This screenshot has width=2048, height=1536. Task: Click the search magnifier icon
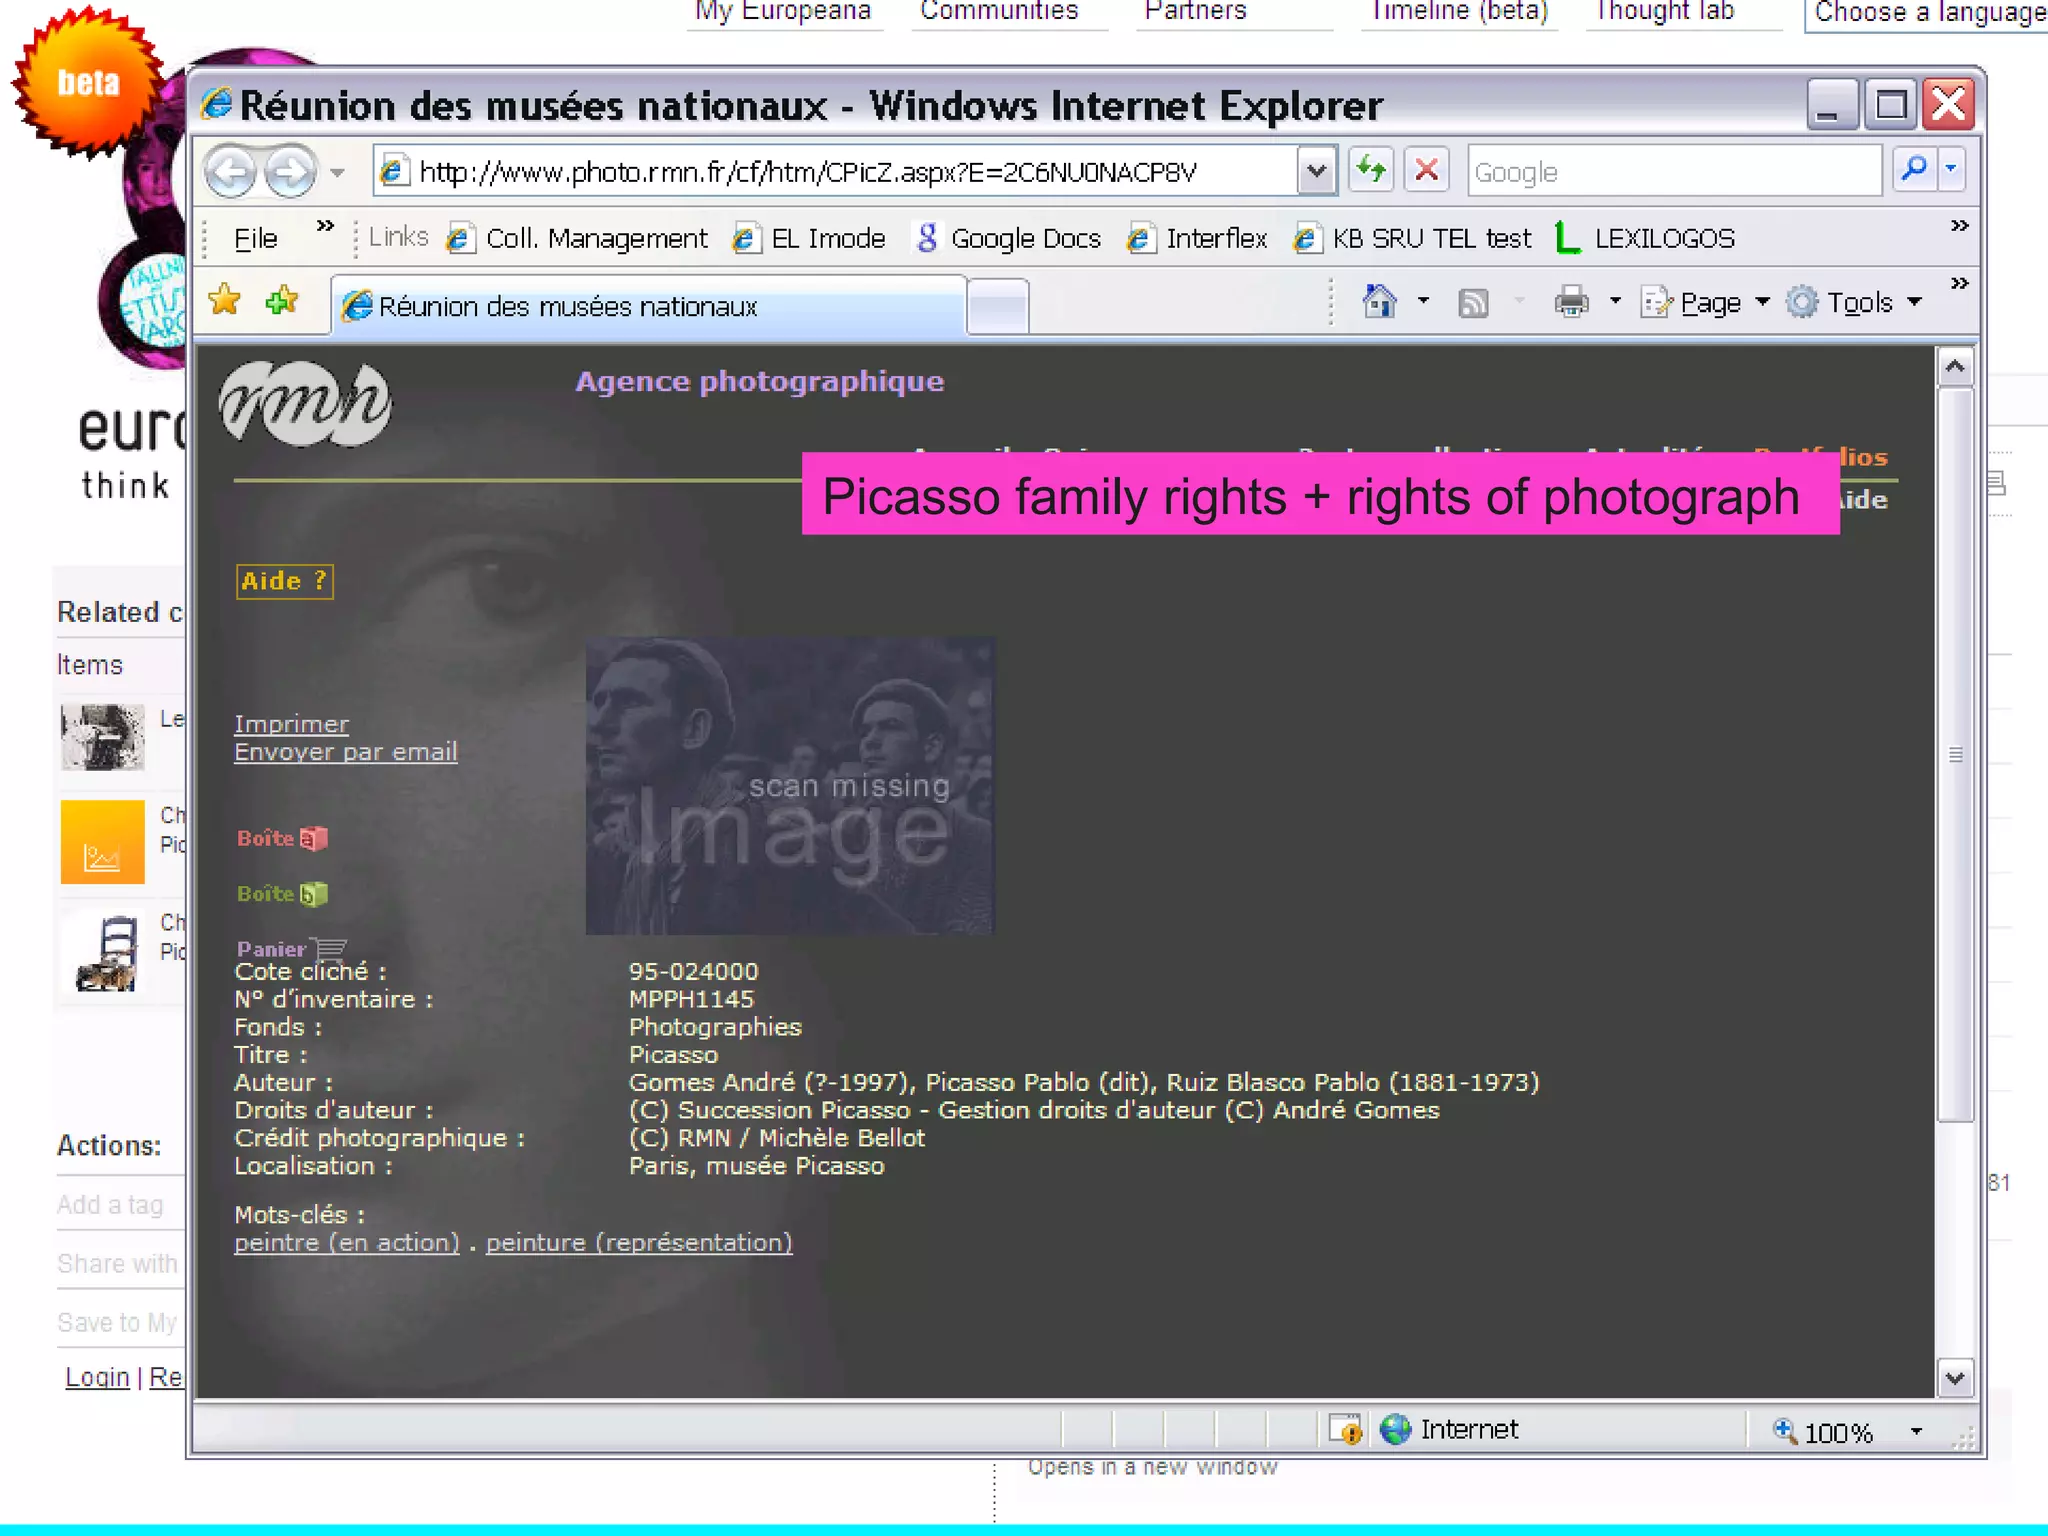pos(1914,170)
